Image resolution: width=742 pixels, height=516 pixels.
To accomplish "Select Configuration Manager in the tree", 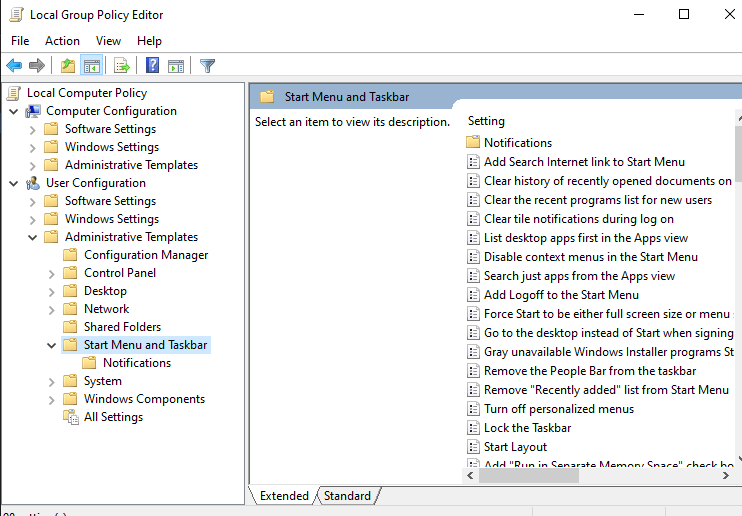I will point(146,255).
